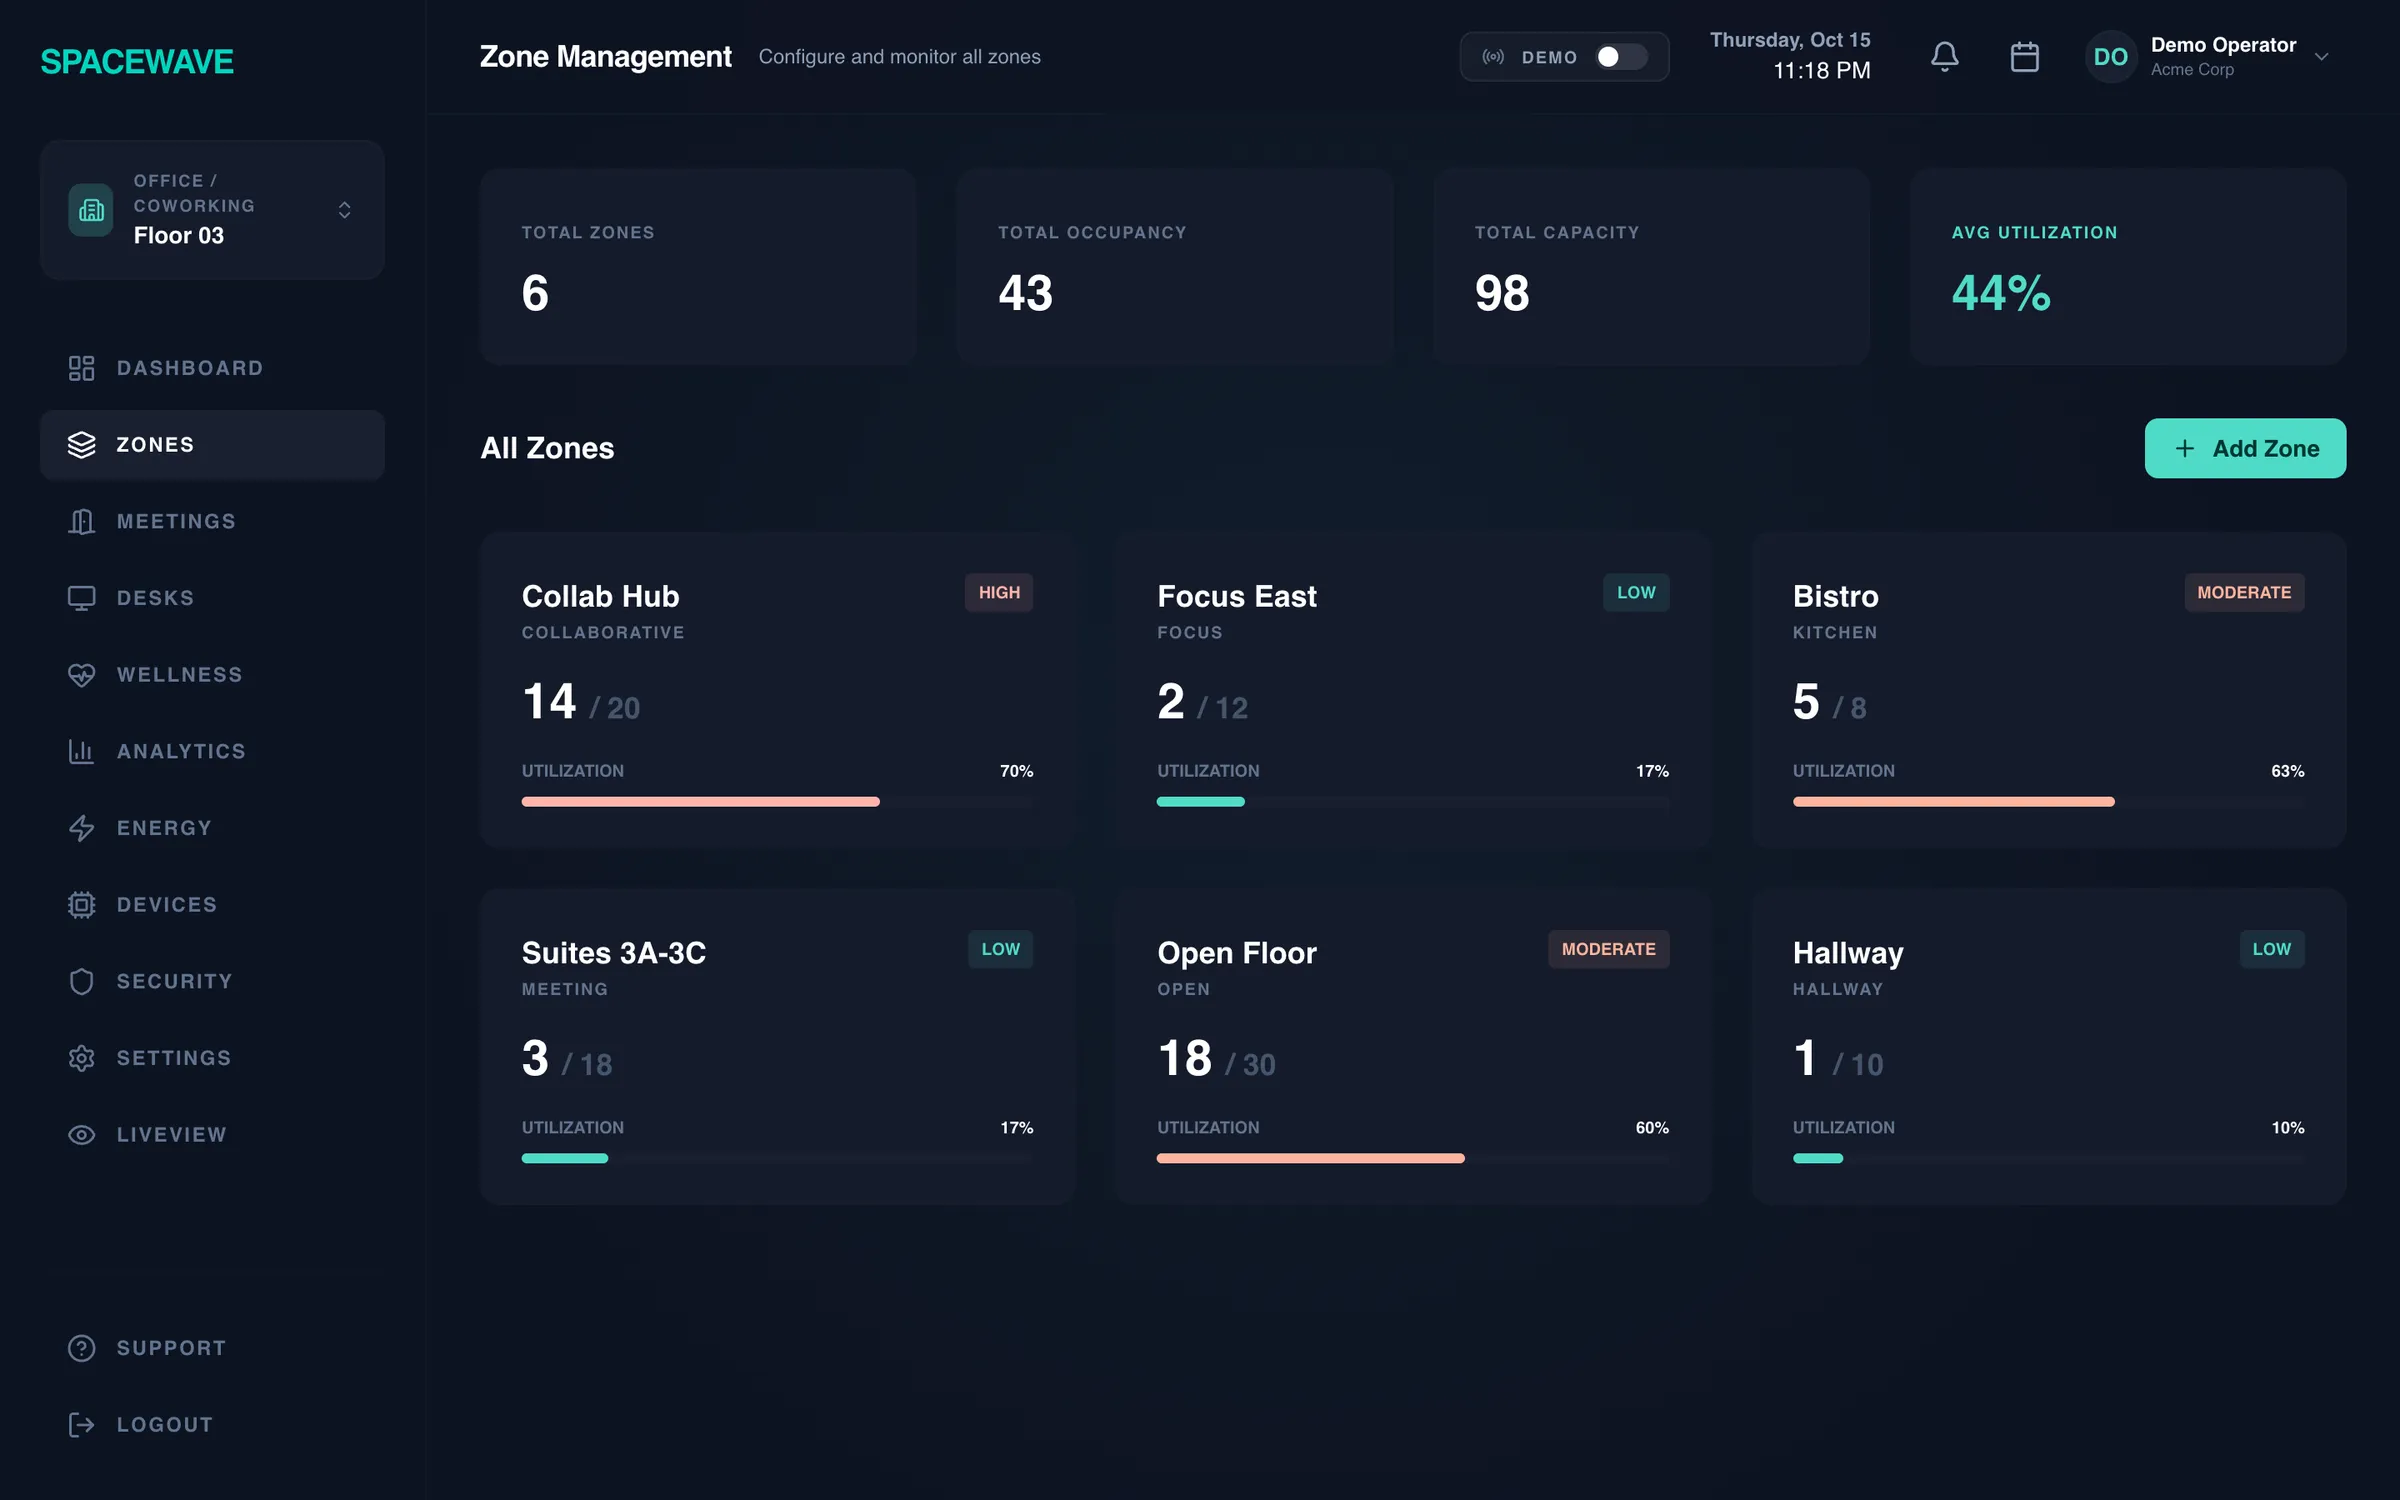Click the Devices chip icon
The width and height of the screenshot is (2400, 1500).
[x=81, y=905]
